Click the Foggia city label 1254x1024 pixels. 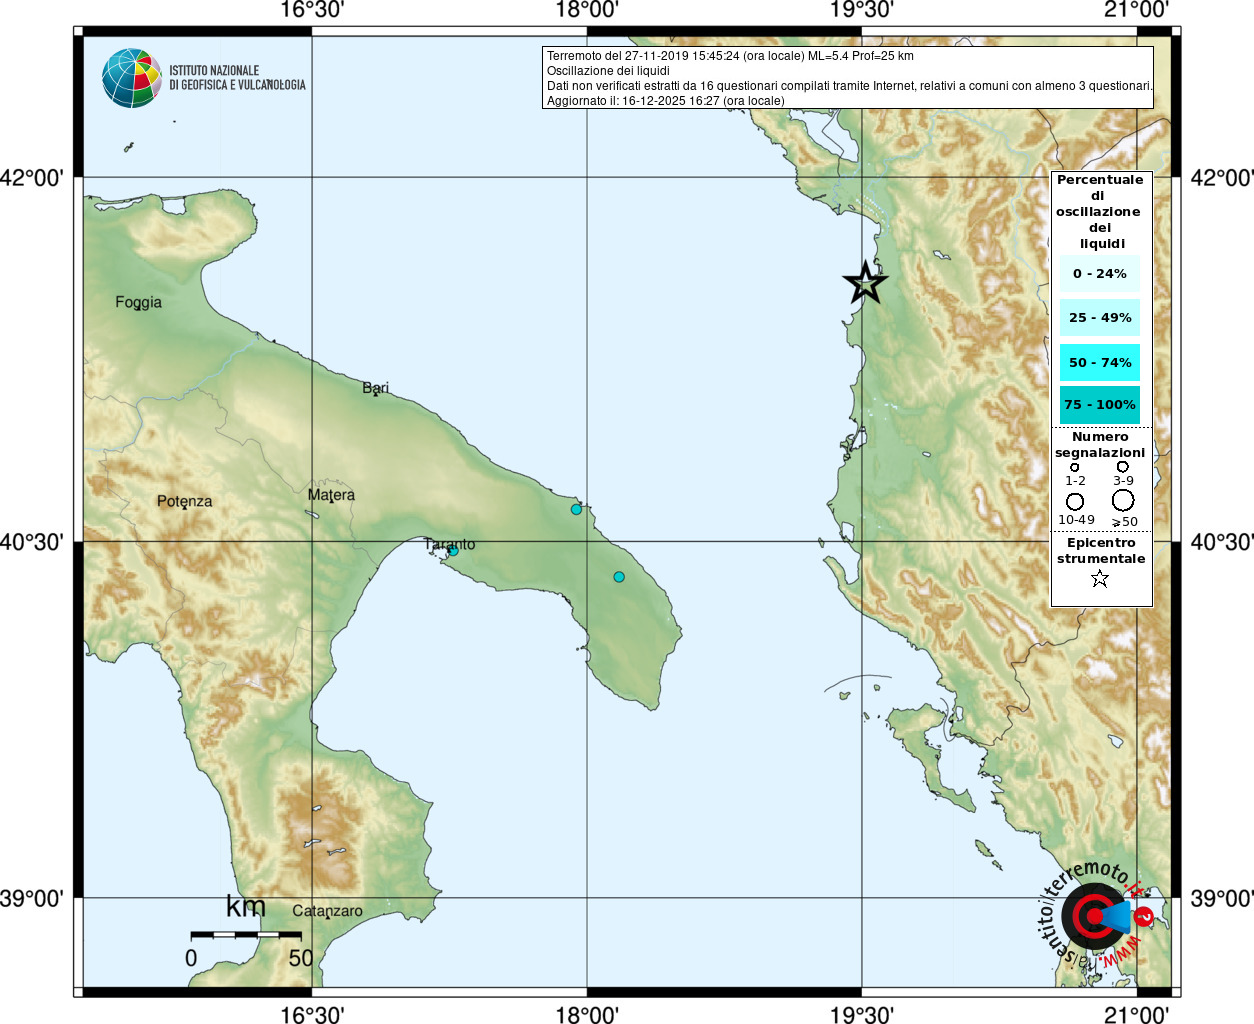coord(138,302)
